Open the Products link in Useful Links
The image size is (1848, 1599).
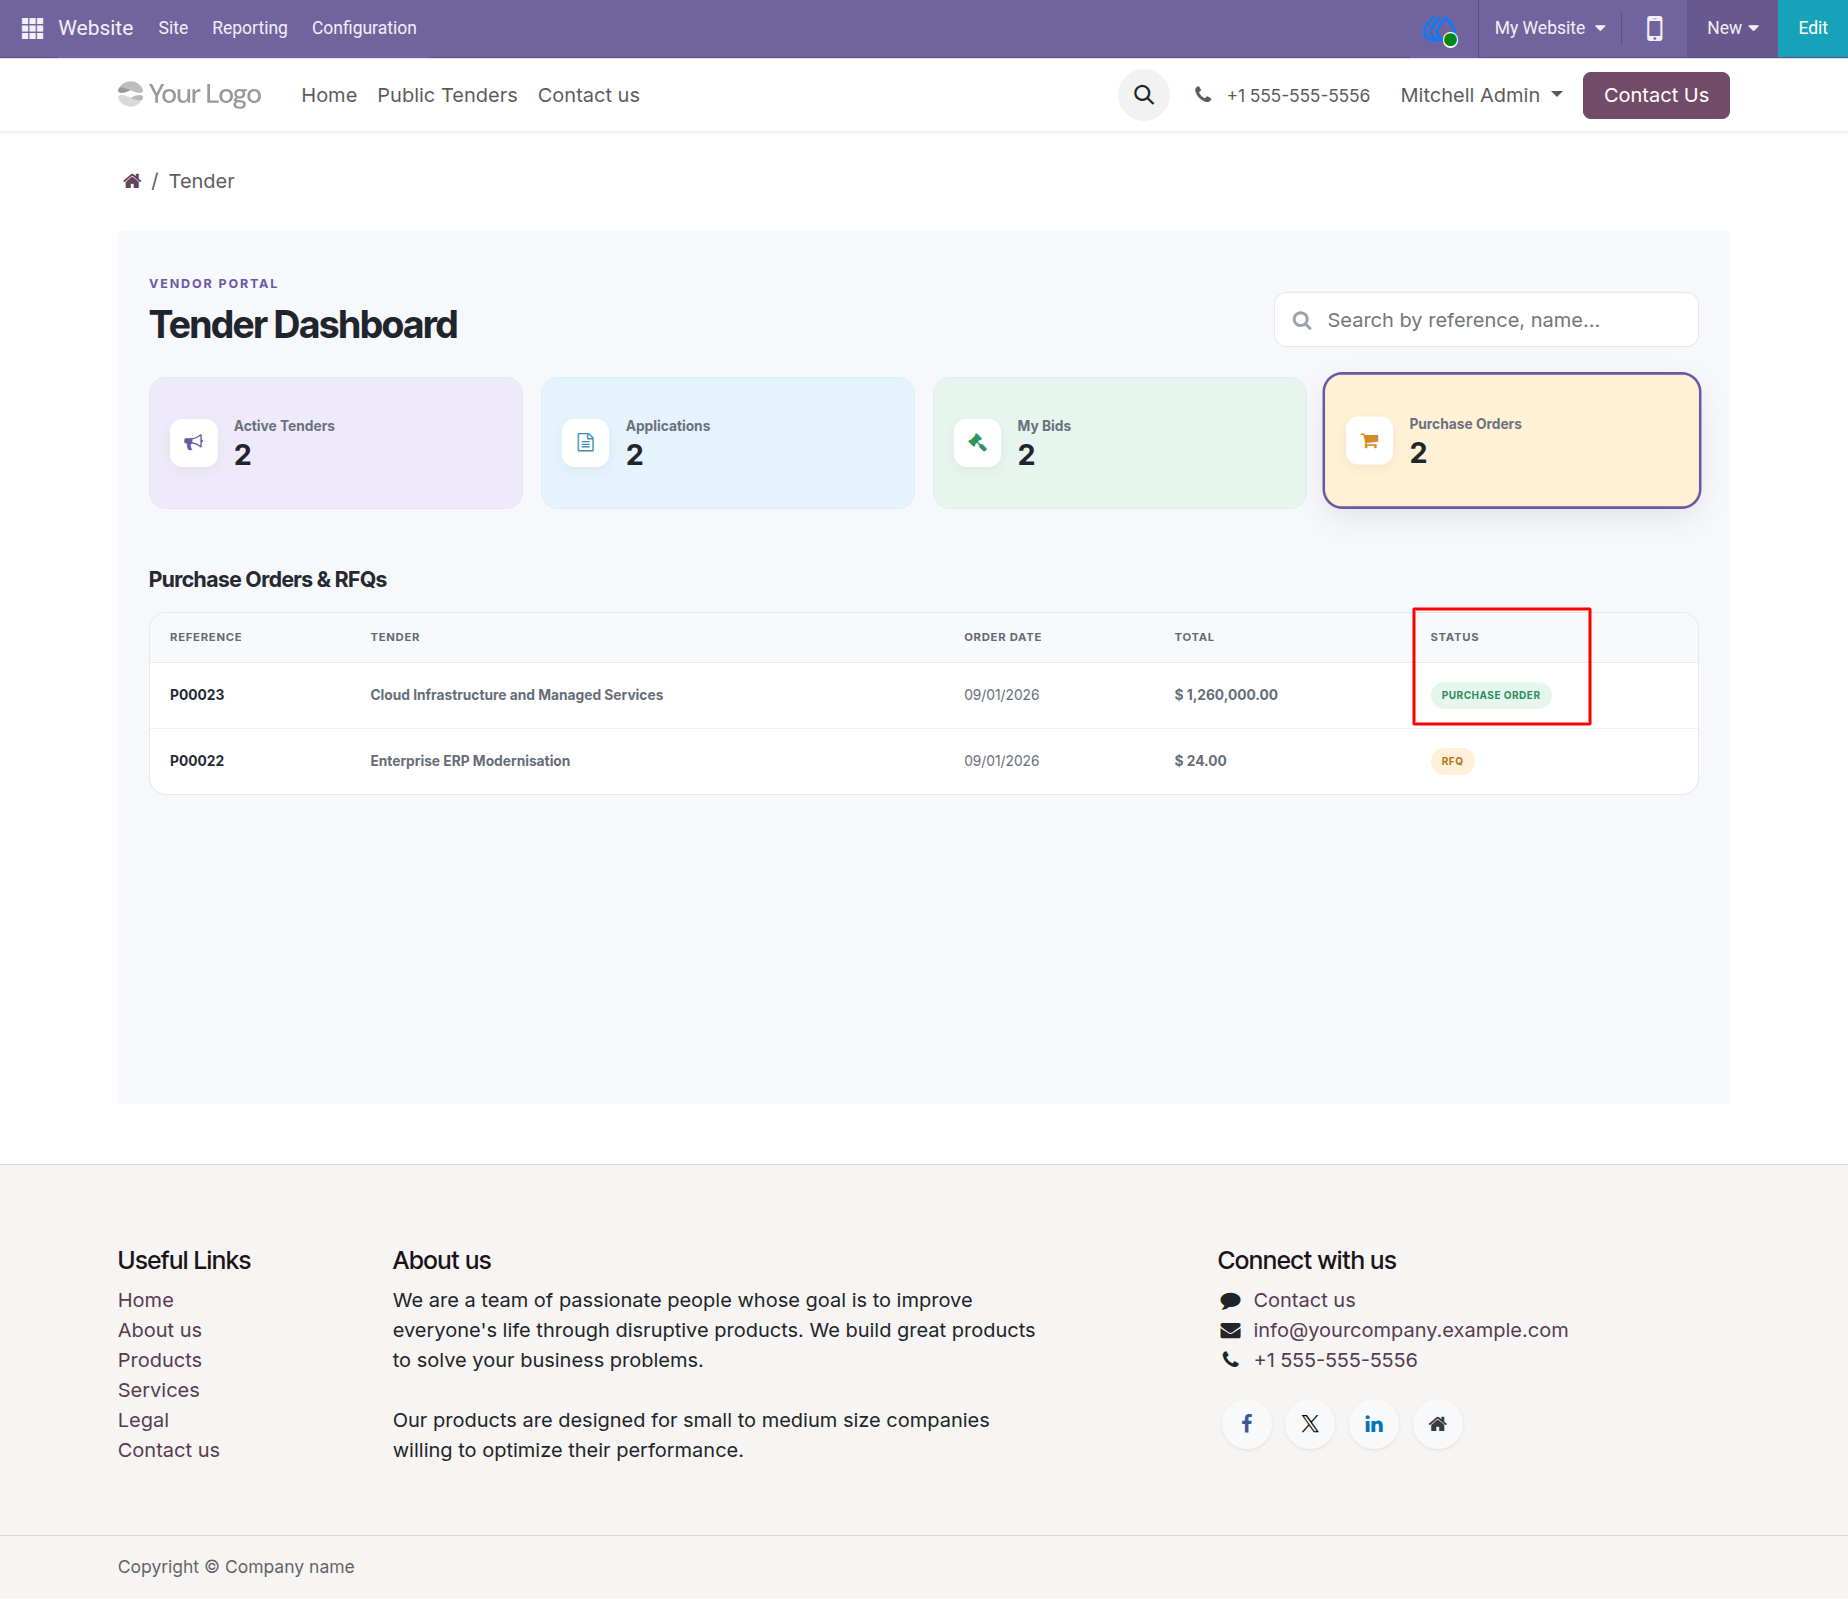tap(160, 1360)
